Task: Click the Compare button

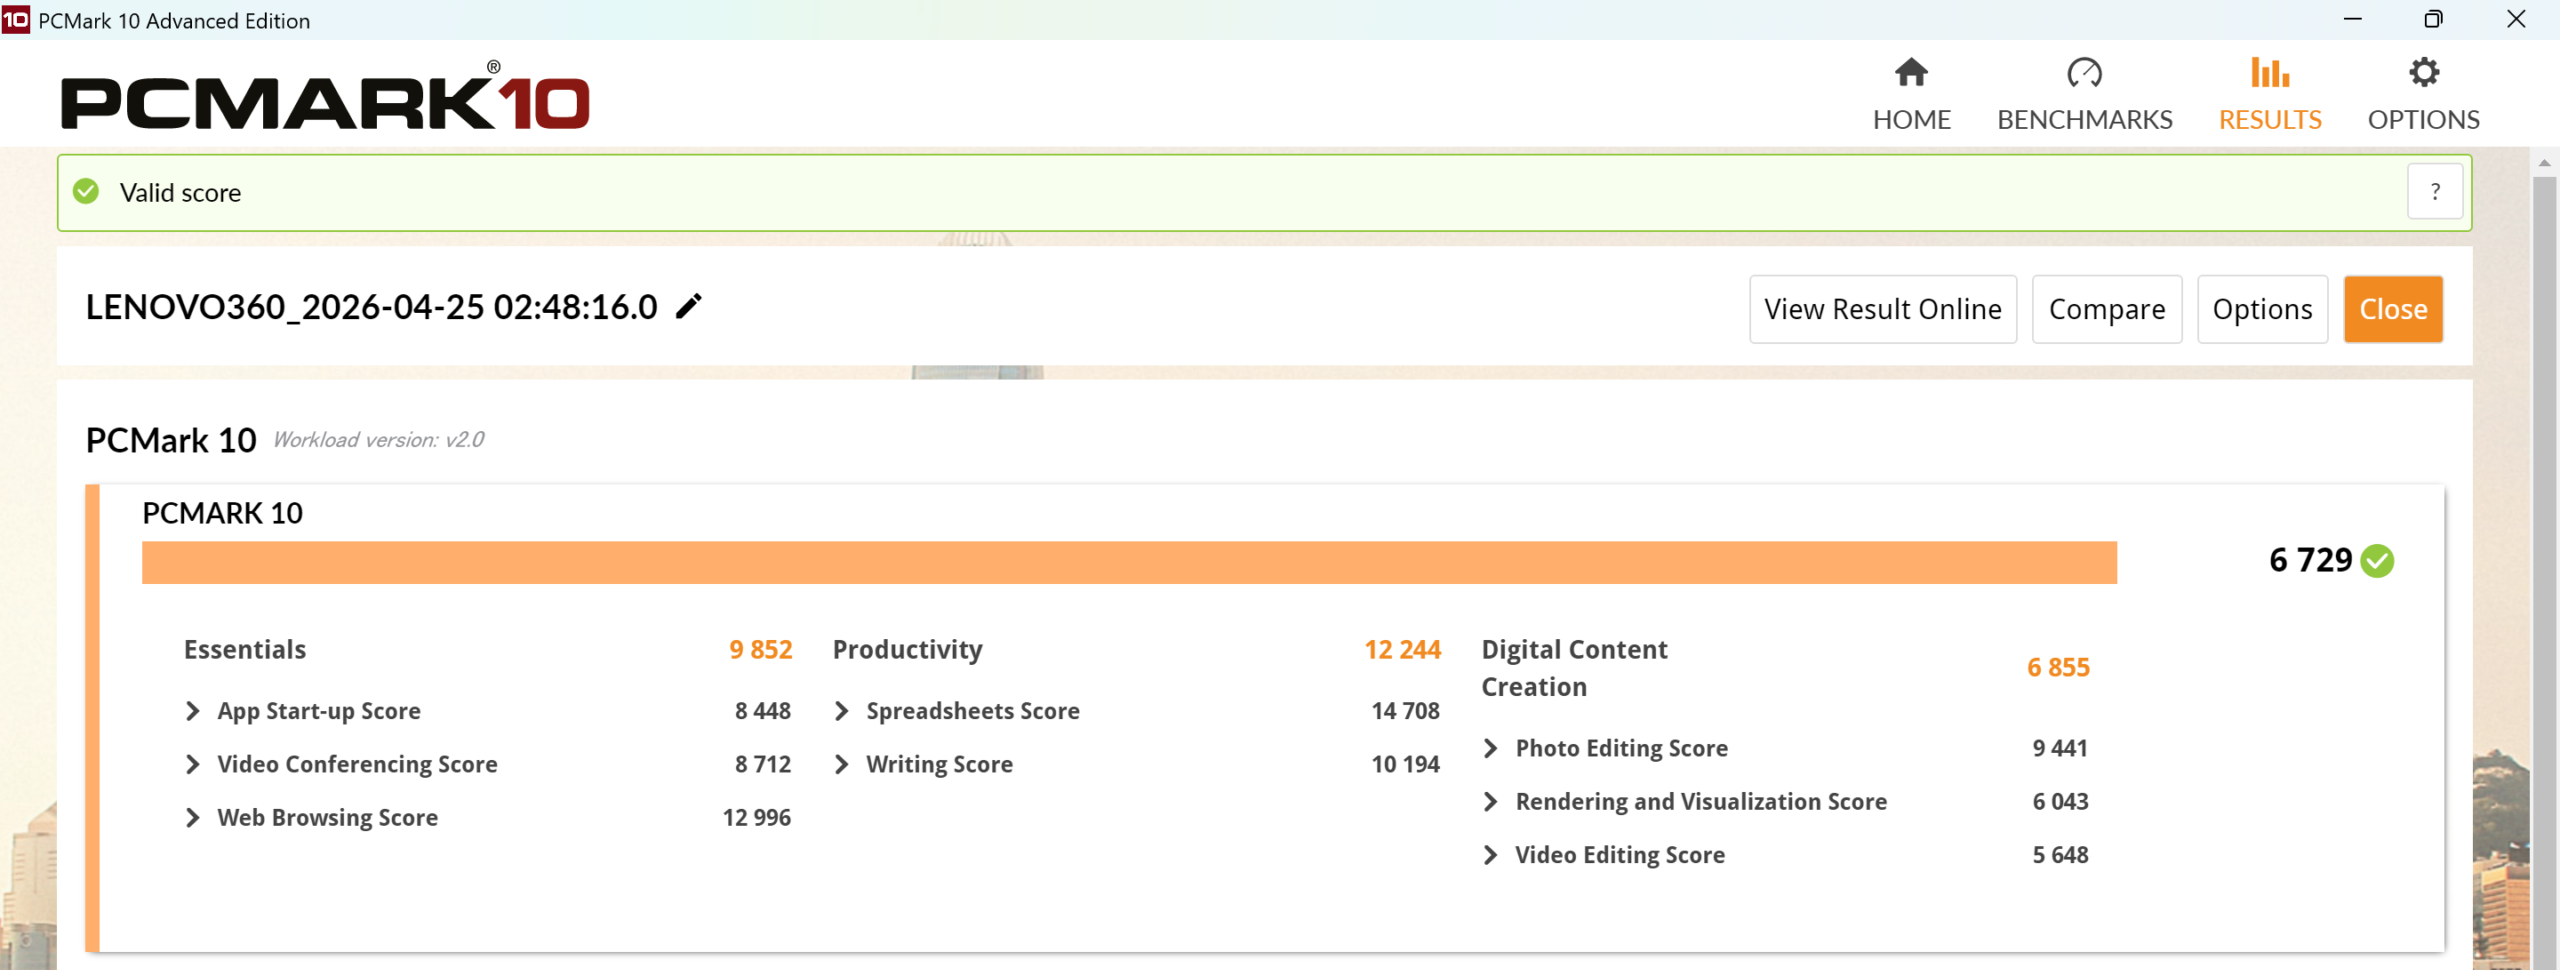Action: pyautogui.click(x=2107, y=309)
